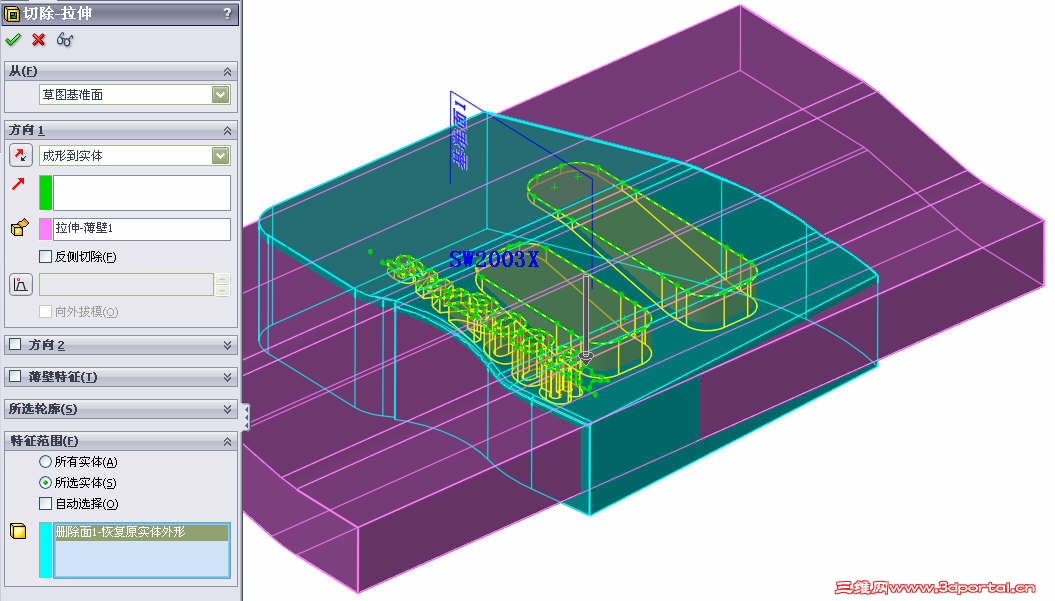
Task: Toggle the detailed preview glasses icon
Action: tap(65, 40)
